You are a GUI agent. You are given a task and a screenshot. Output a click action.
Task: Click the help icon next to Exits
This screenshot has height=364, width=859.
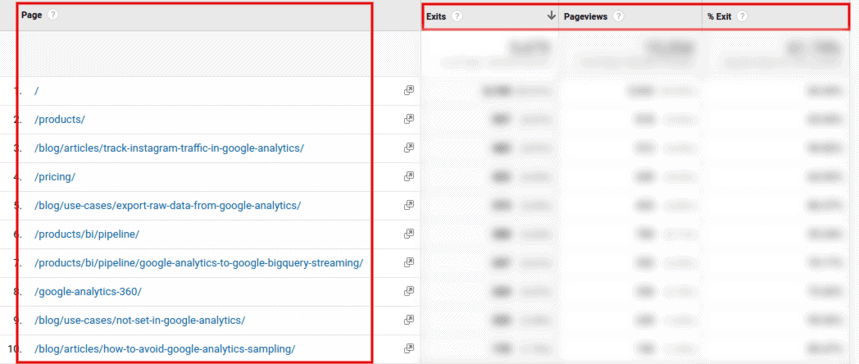[457, 16]
